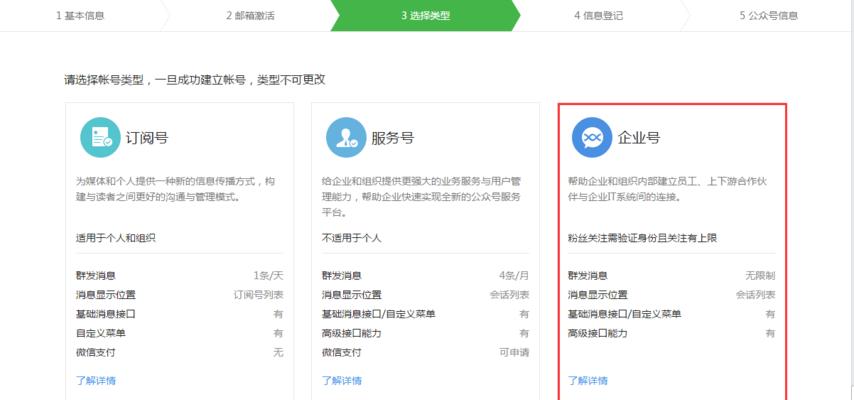
Task: Click 高级接口能力 label in 企业号 card
Action: 597,333
